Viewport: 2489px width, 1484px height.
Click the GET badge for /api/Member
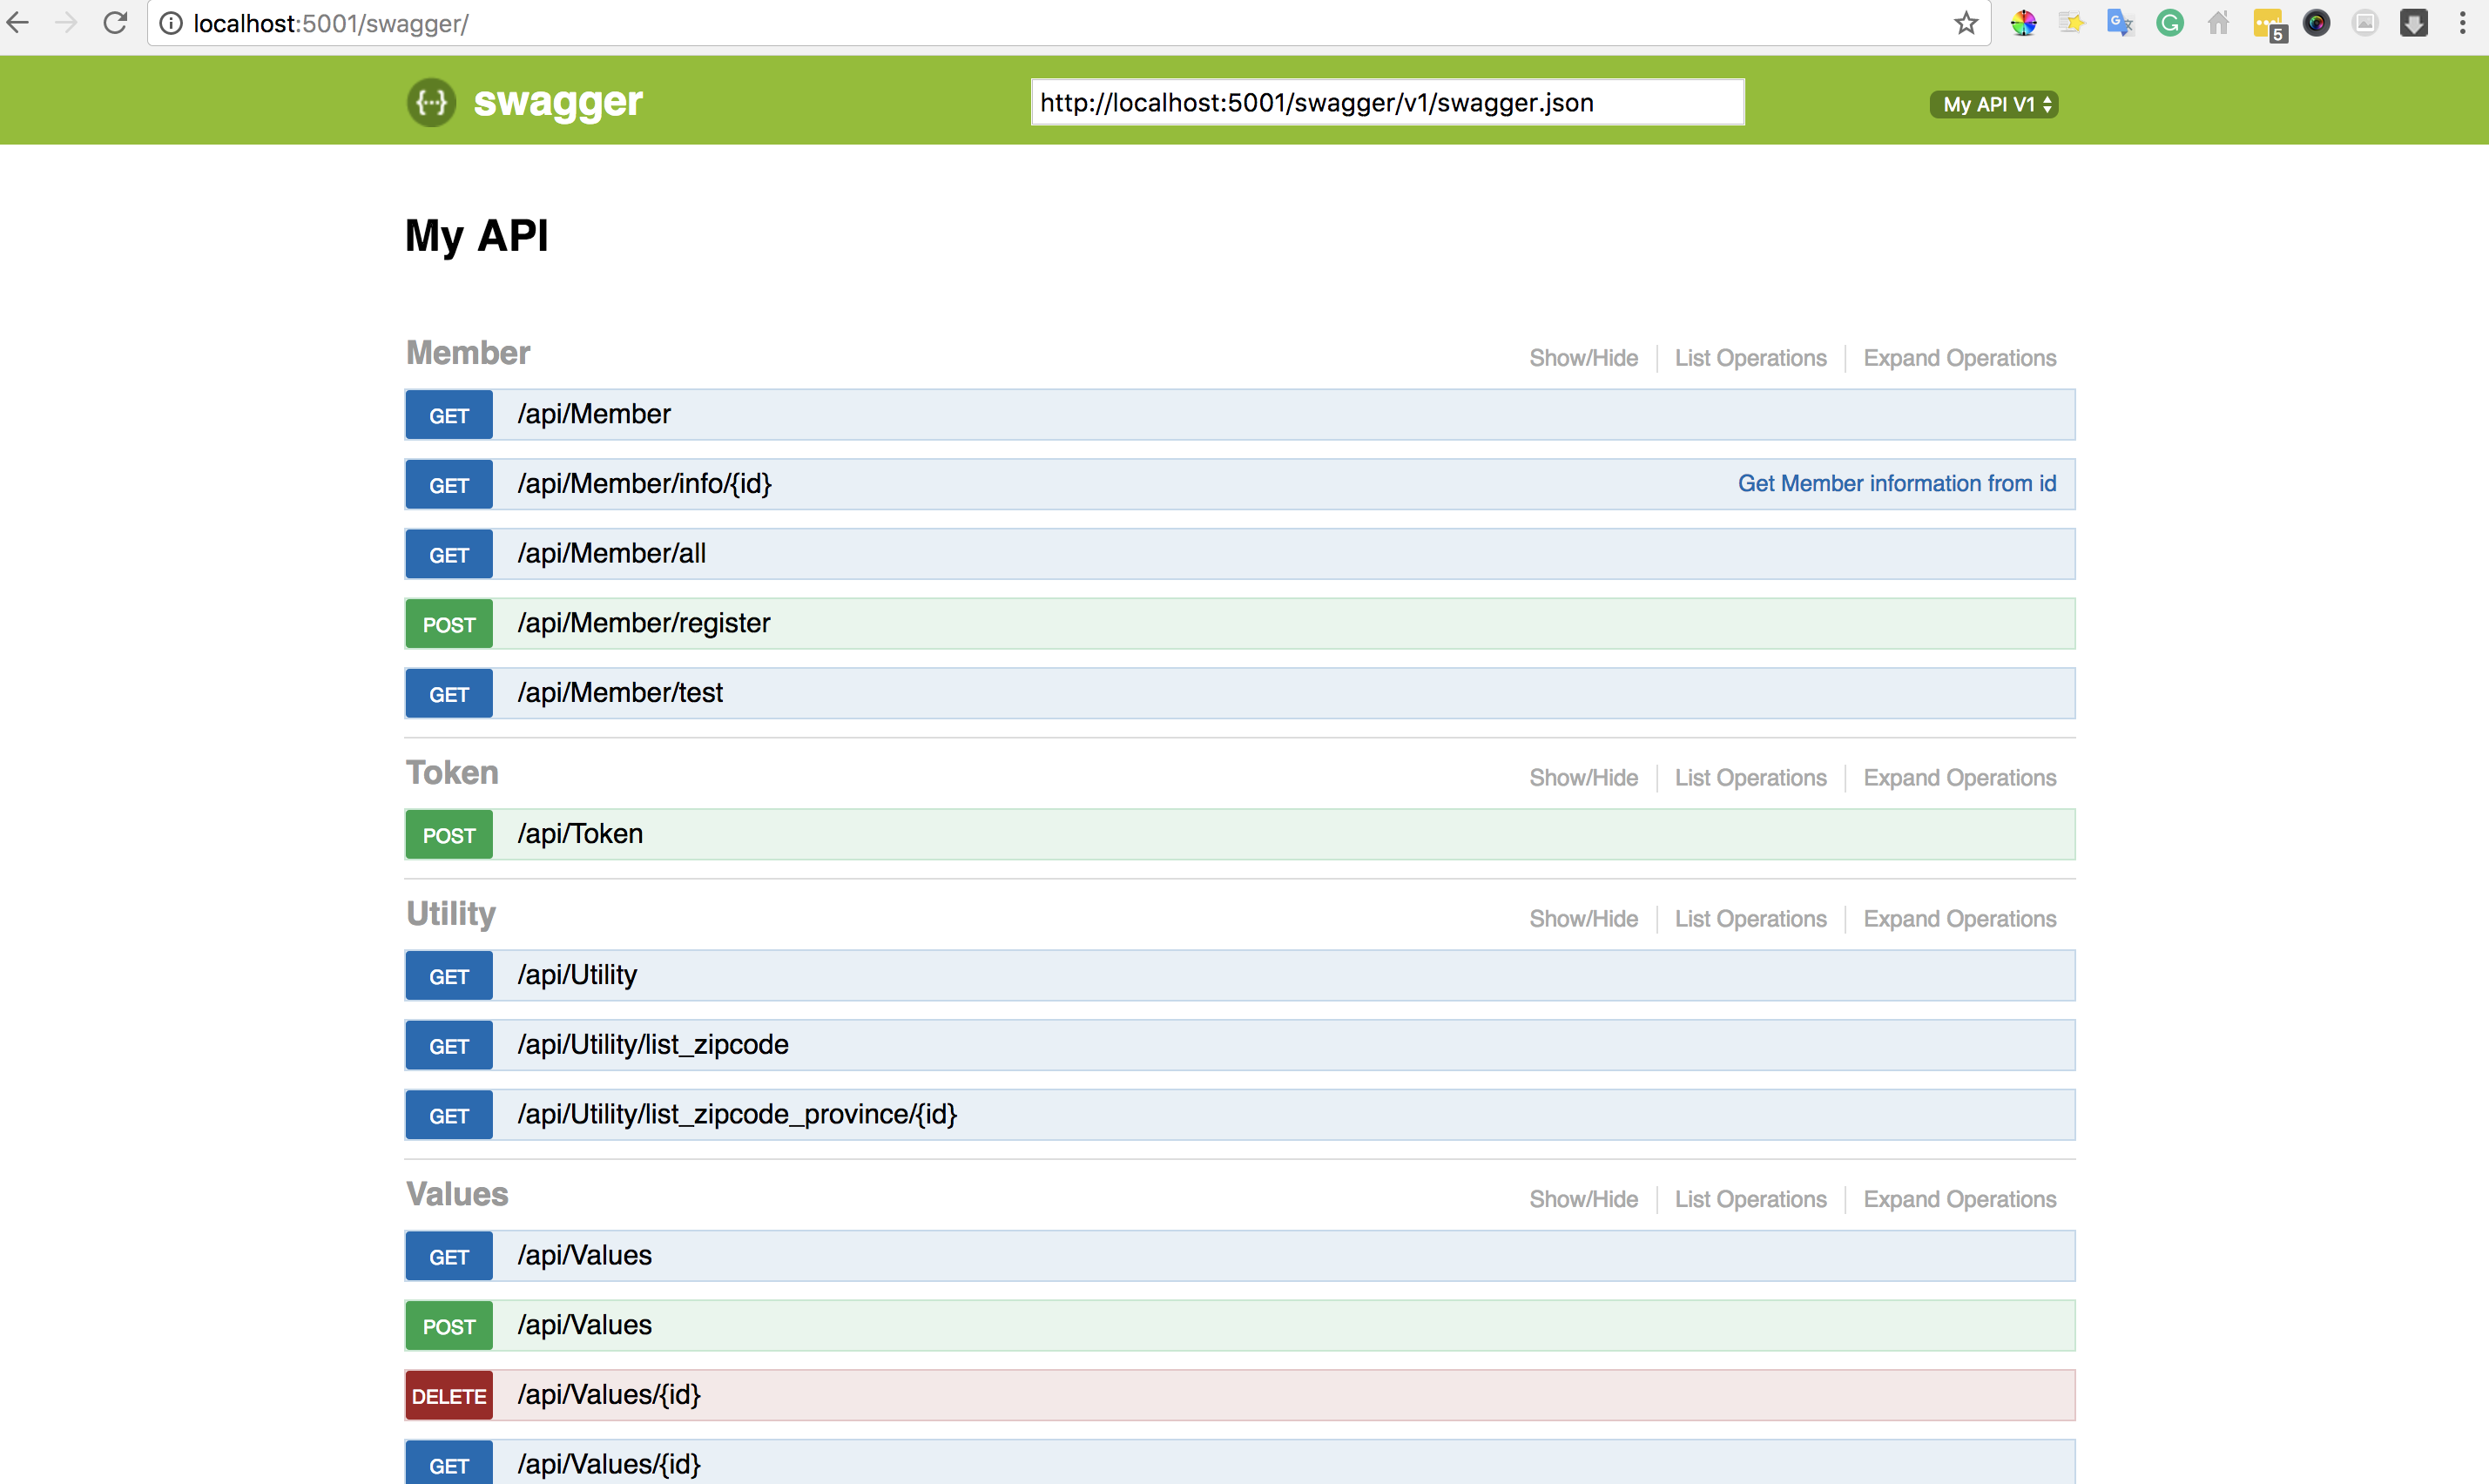pyautogui.click(x=449, y=415)
